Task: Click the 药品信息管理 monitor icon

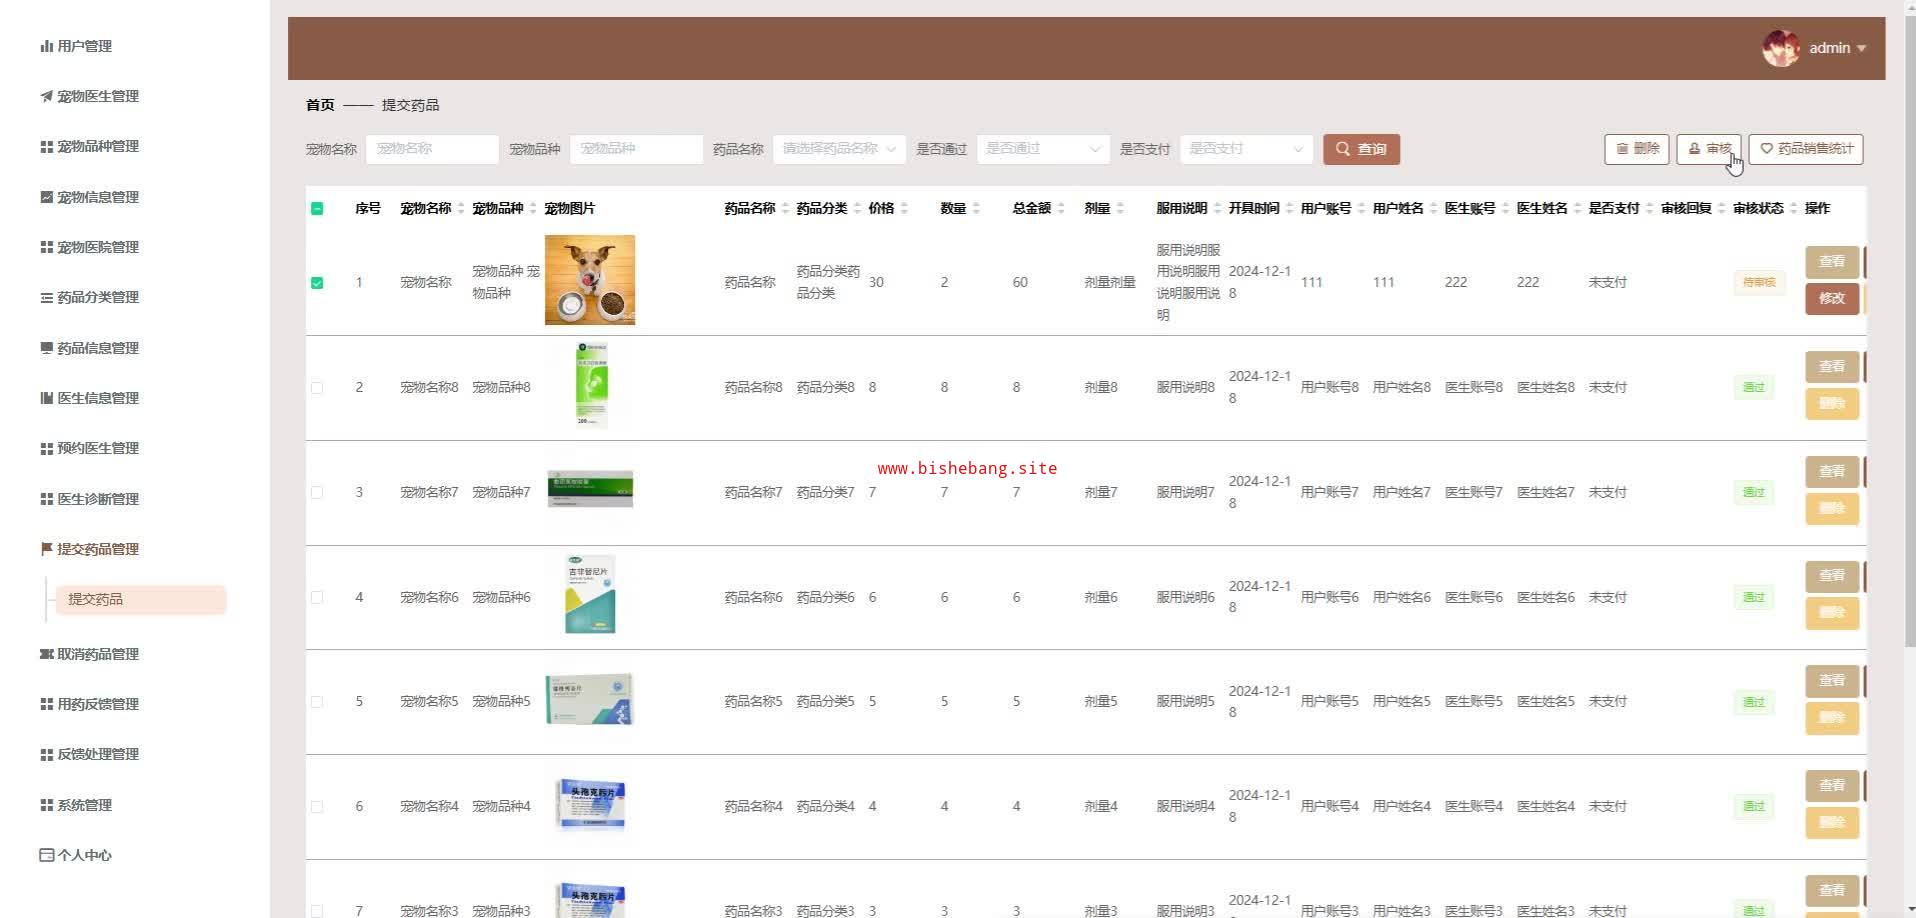Action: pos(46,348)
